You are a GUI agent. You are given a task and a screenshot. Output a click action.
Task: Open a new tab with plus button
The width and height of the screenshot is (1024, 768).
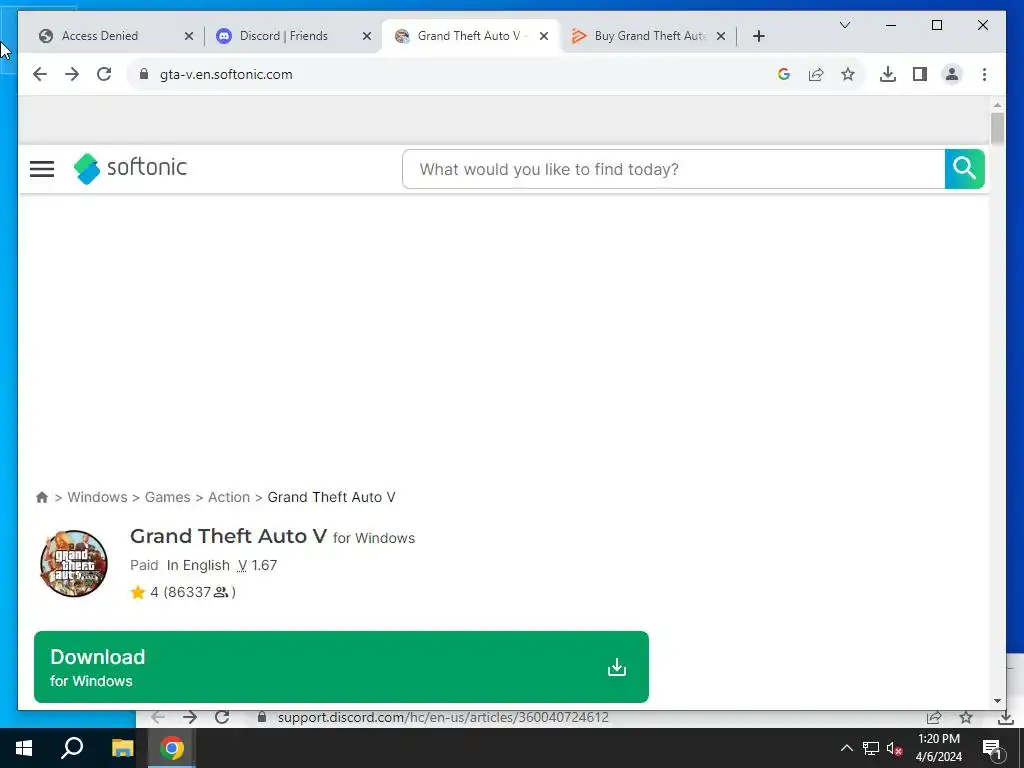click(x=758, y=36)
